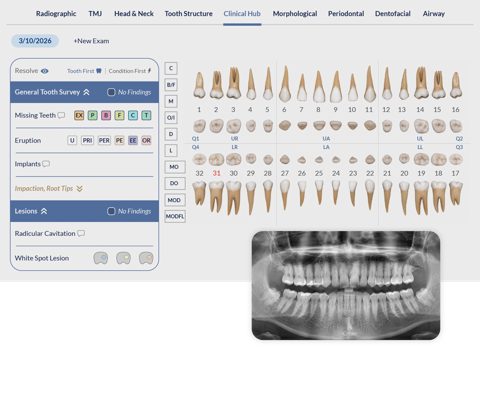Switch to Condition First mode
The width and height of the screenshot is (480, 397).
tap(130, 71)
